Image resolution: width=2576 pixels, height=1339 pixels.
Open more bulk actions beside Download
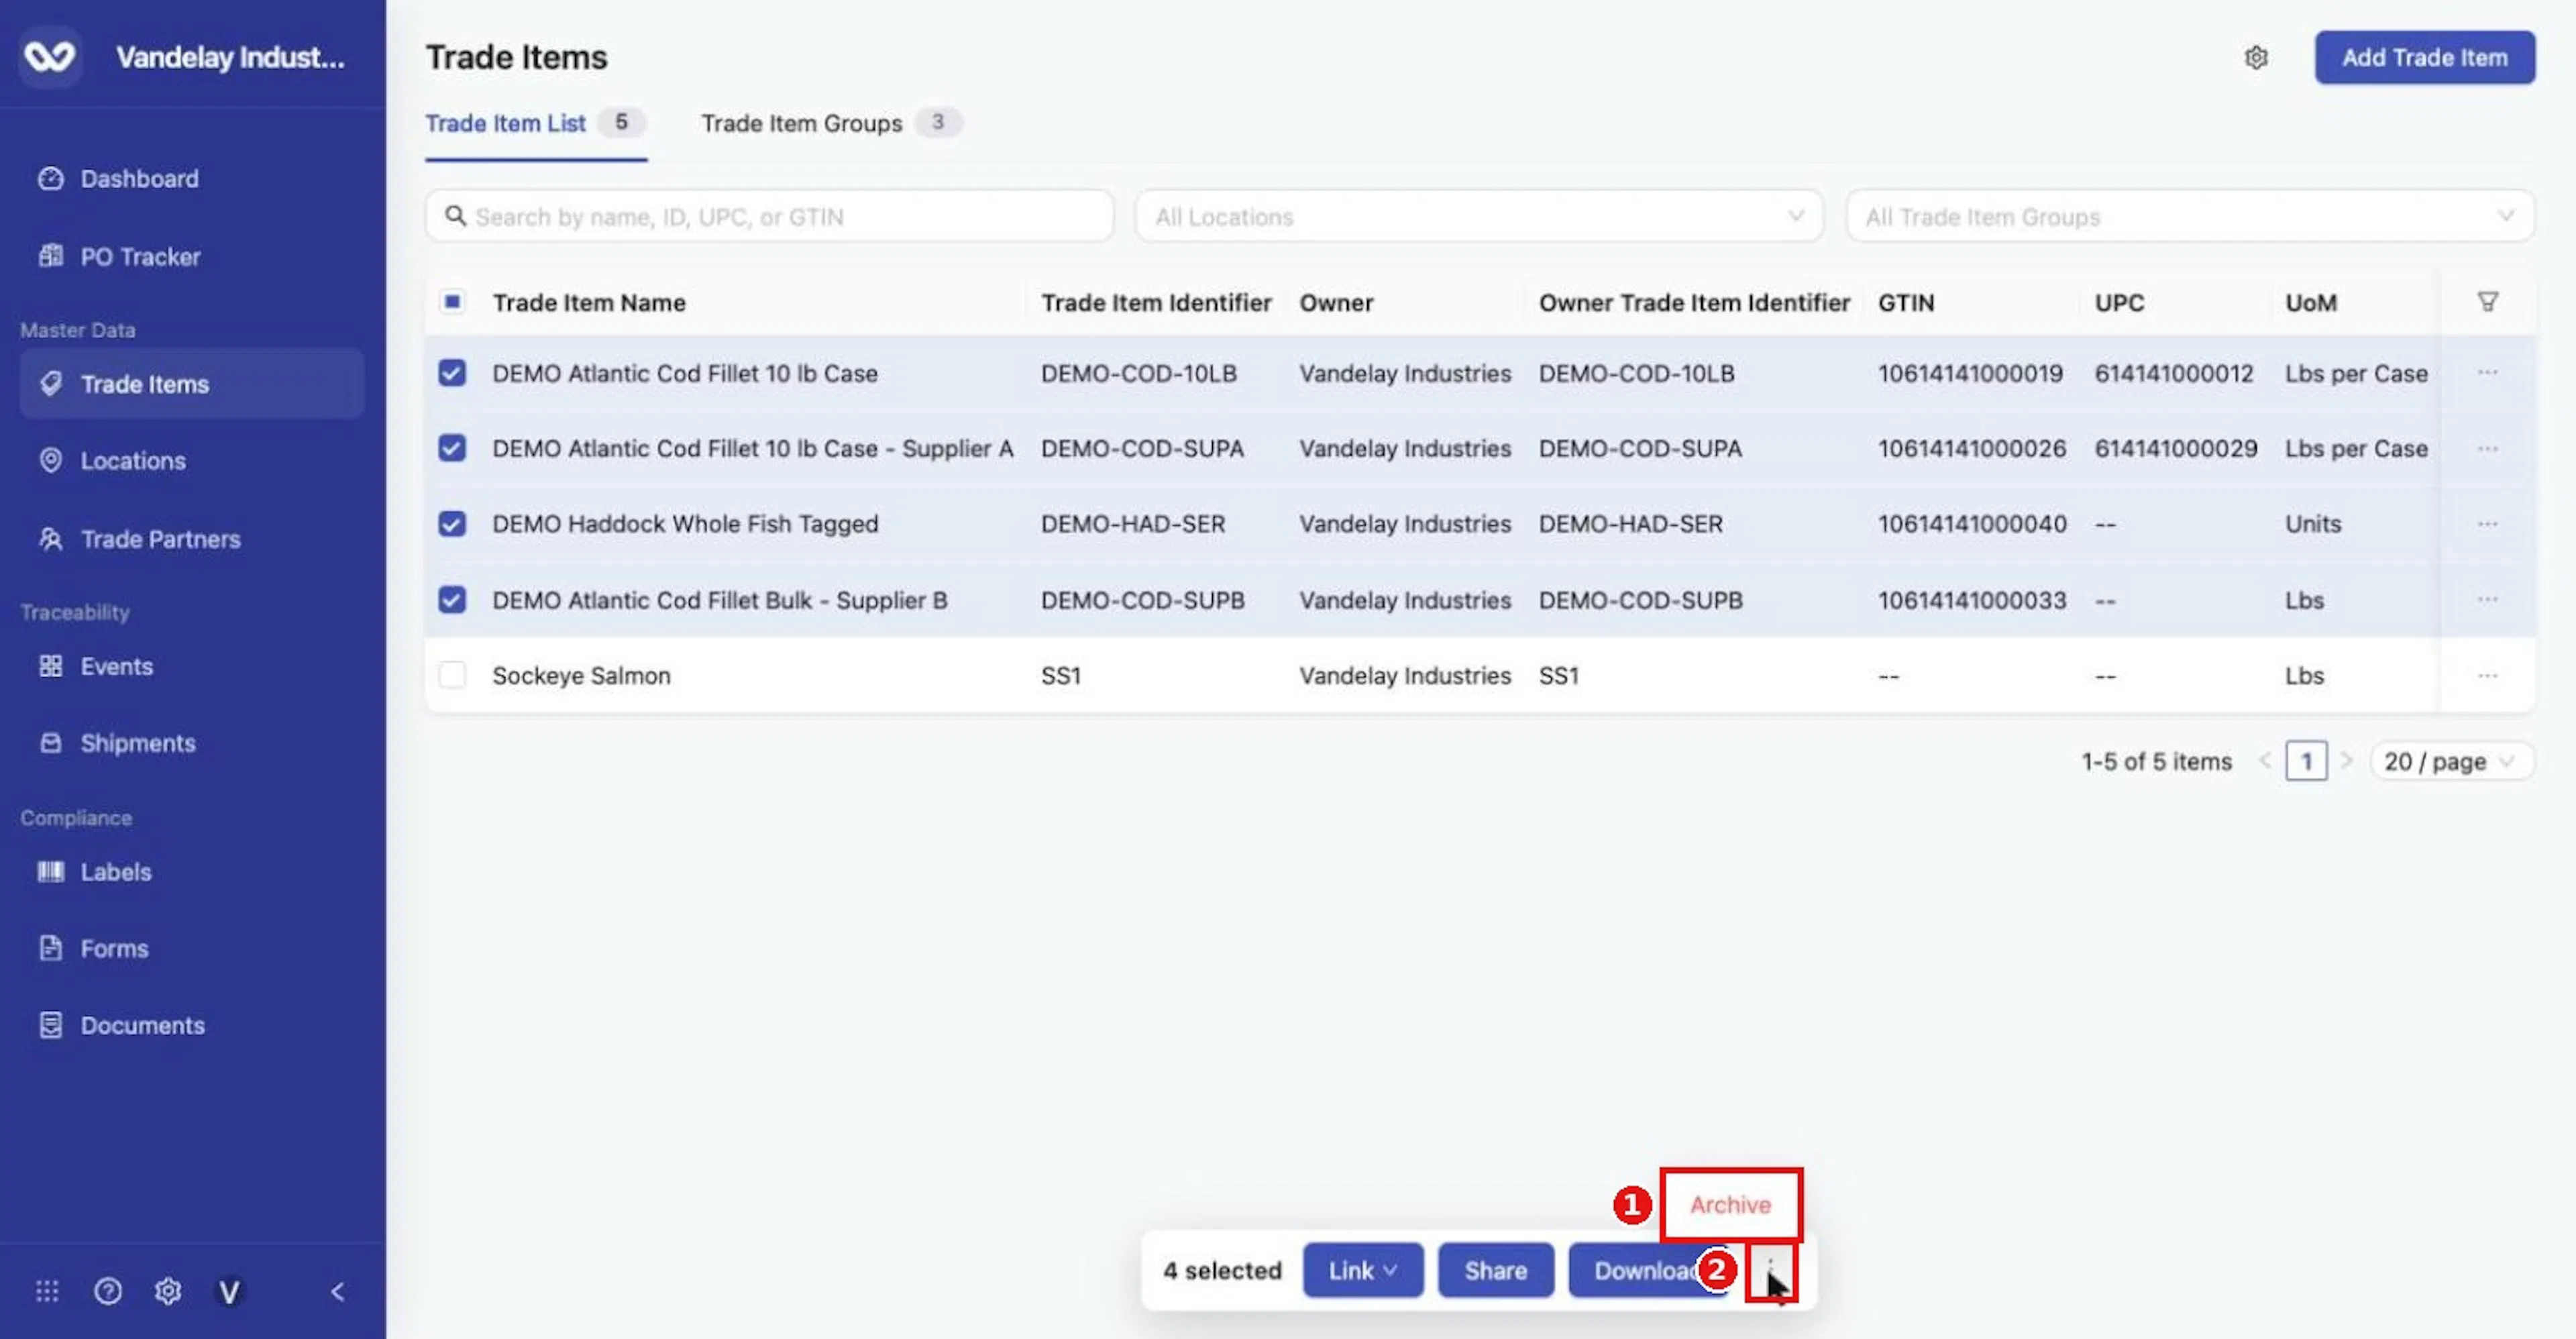point(1771,1271)
